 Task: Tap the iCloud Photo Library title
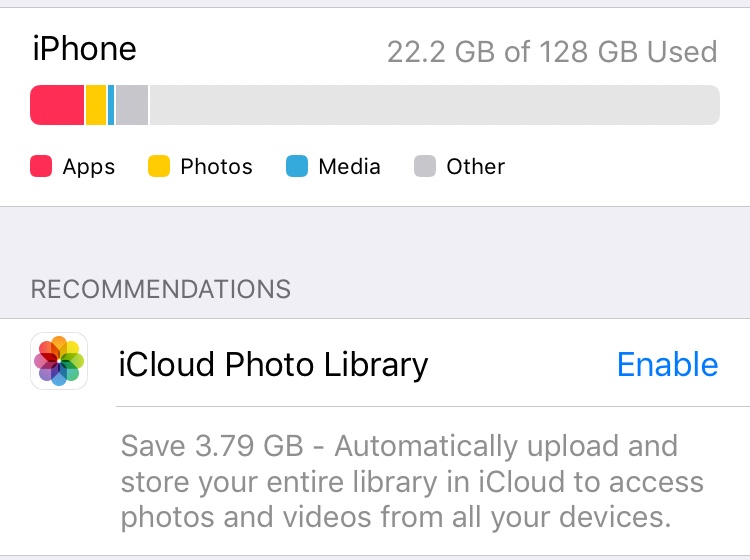coord(273,365)
